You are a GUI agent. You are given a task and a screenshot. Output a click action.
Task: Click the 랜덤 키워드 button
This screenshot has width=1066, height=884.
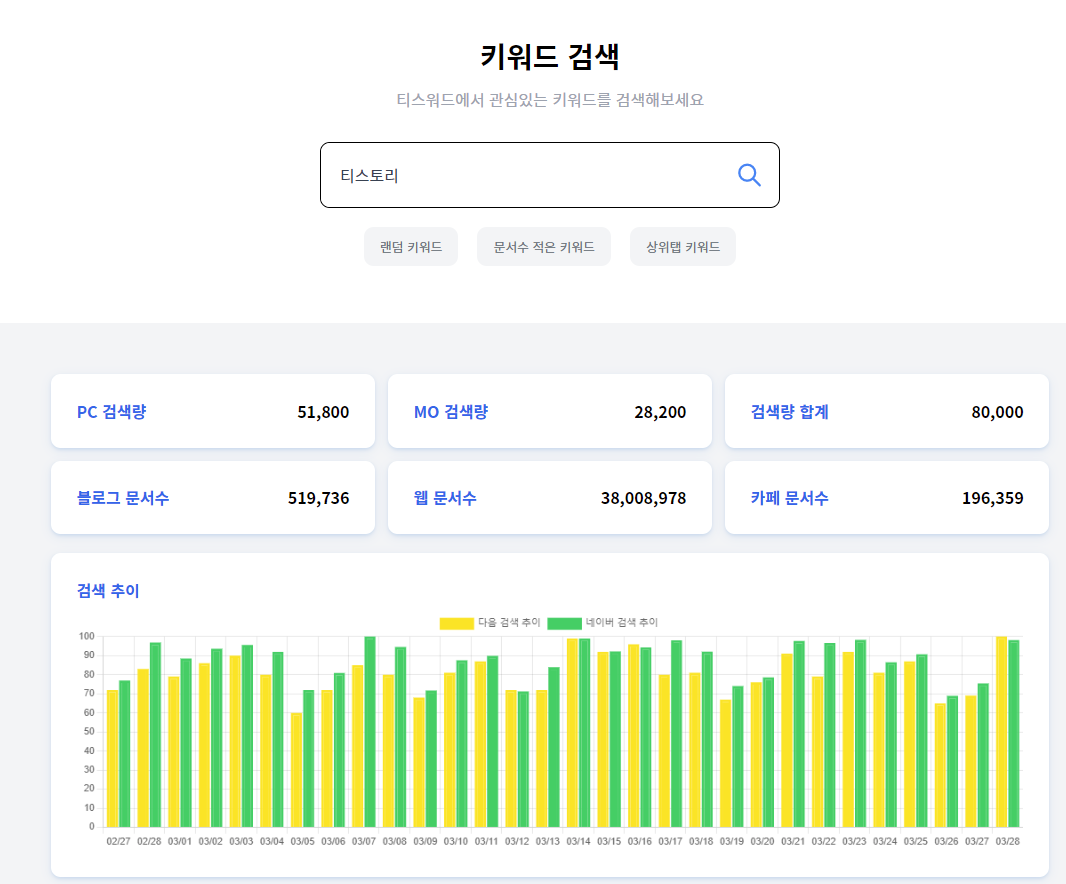pos(411,247)
